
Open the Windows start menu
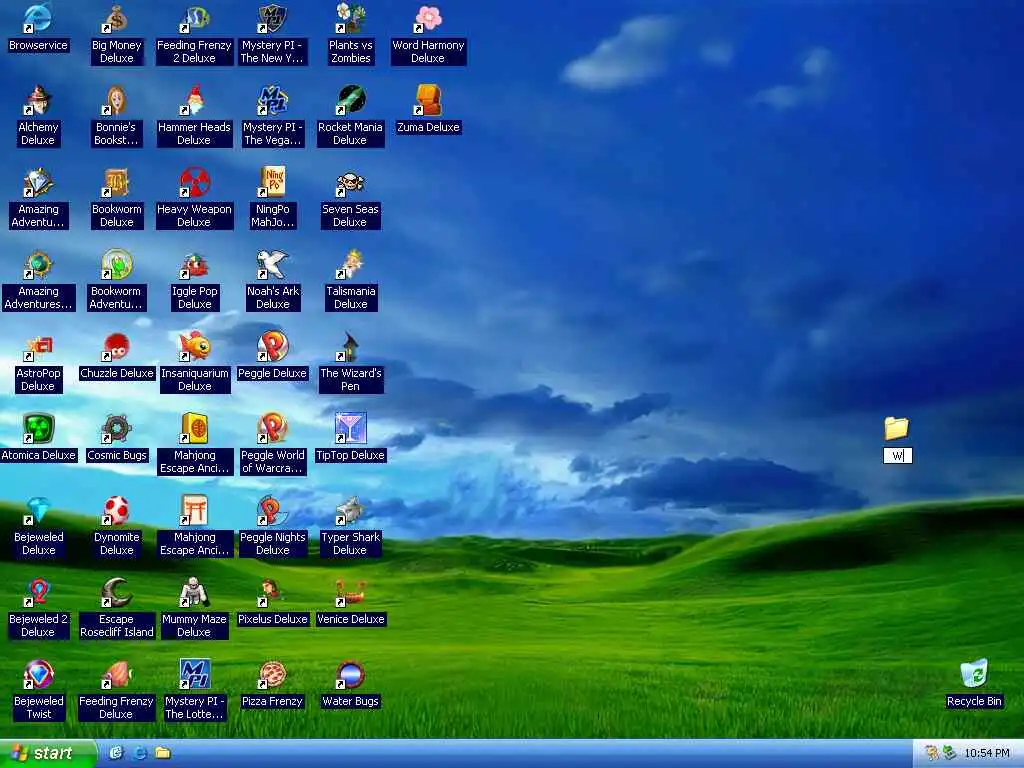tap(47, 754)
